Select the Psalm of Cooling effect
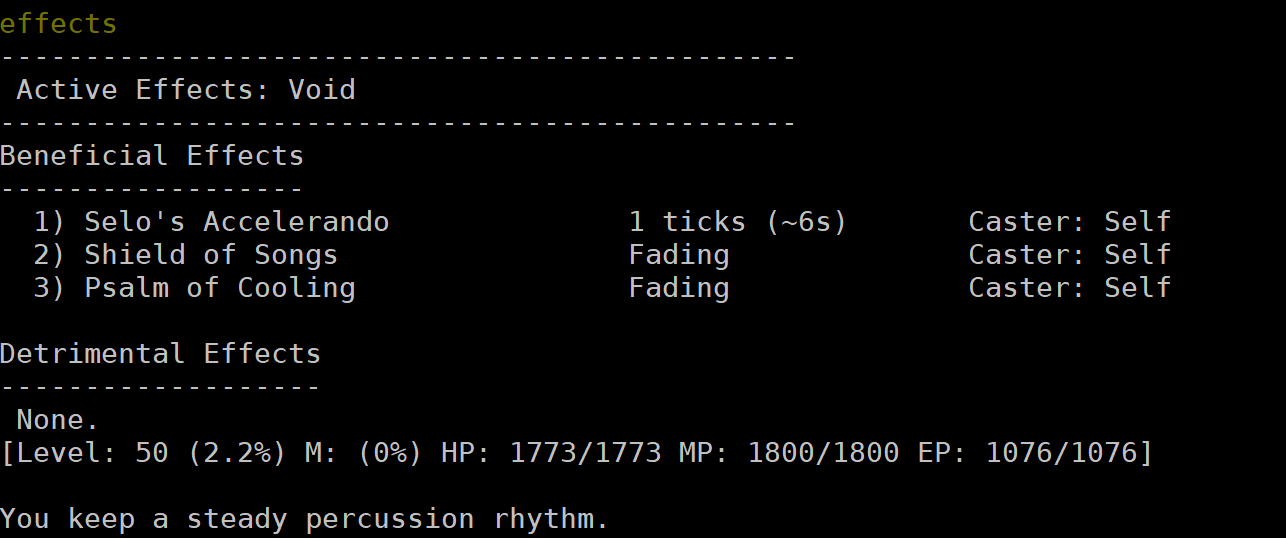 tap(220, 288)
